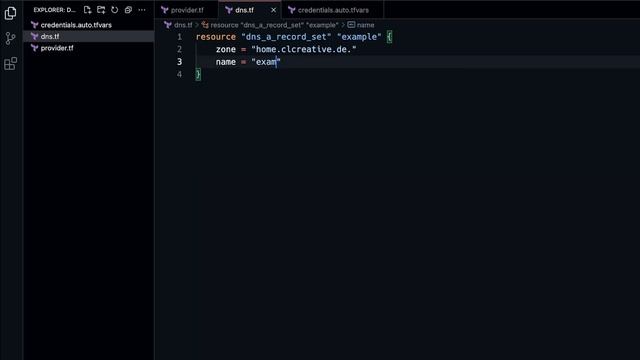Collapse all folders in Explorer

(128, 10)
